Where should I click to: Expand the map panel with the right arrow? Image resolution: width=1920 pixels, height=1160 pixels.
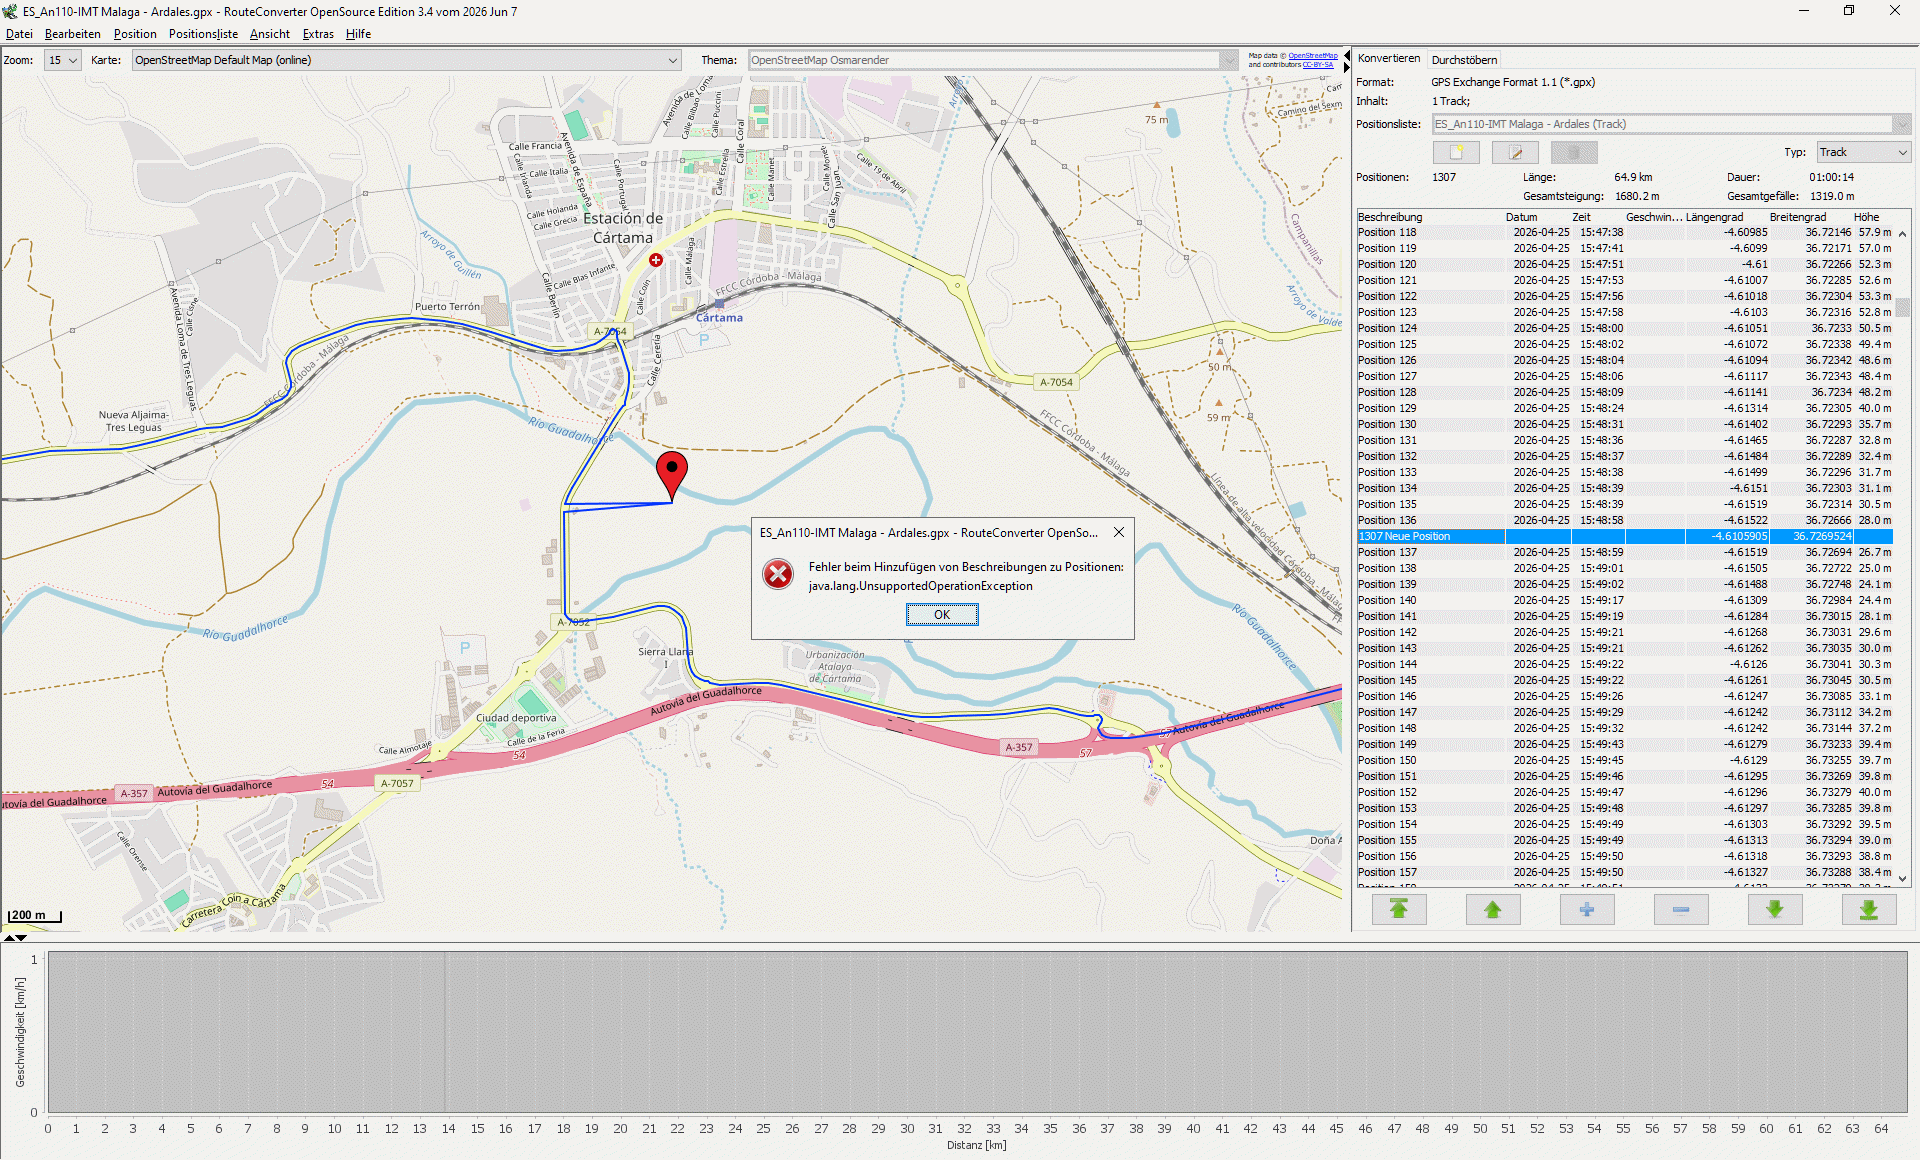[1347, 67]
